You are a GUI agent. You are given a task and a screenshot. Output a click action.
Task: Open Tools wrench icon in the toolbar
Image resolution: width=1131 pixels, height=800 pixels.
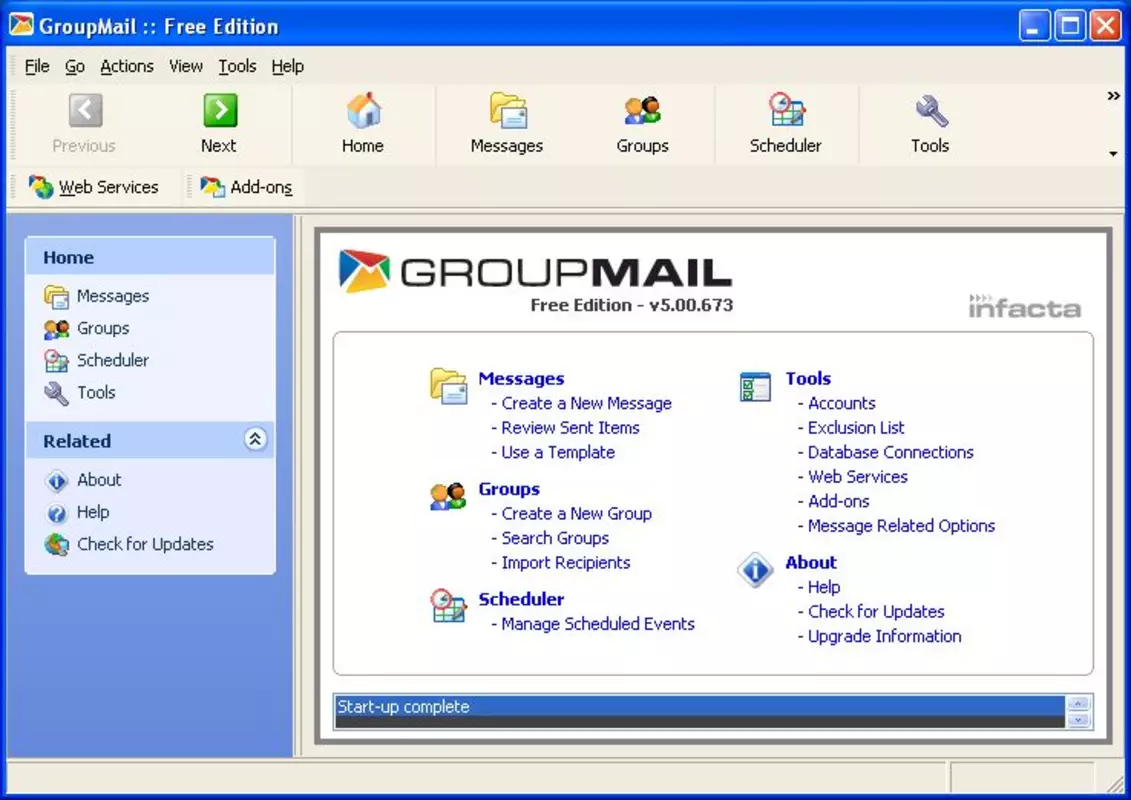point(930,110)
